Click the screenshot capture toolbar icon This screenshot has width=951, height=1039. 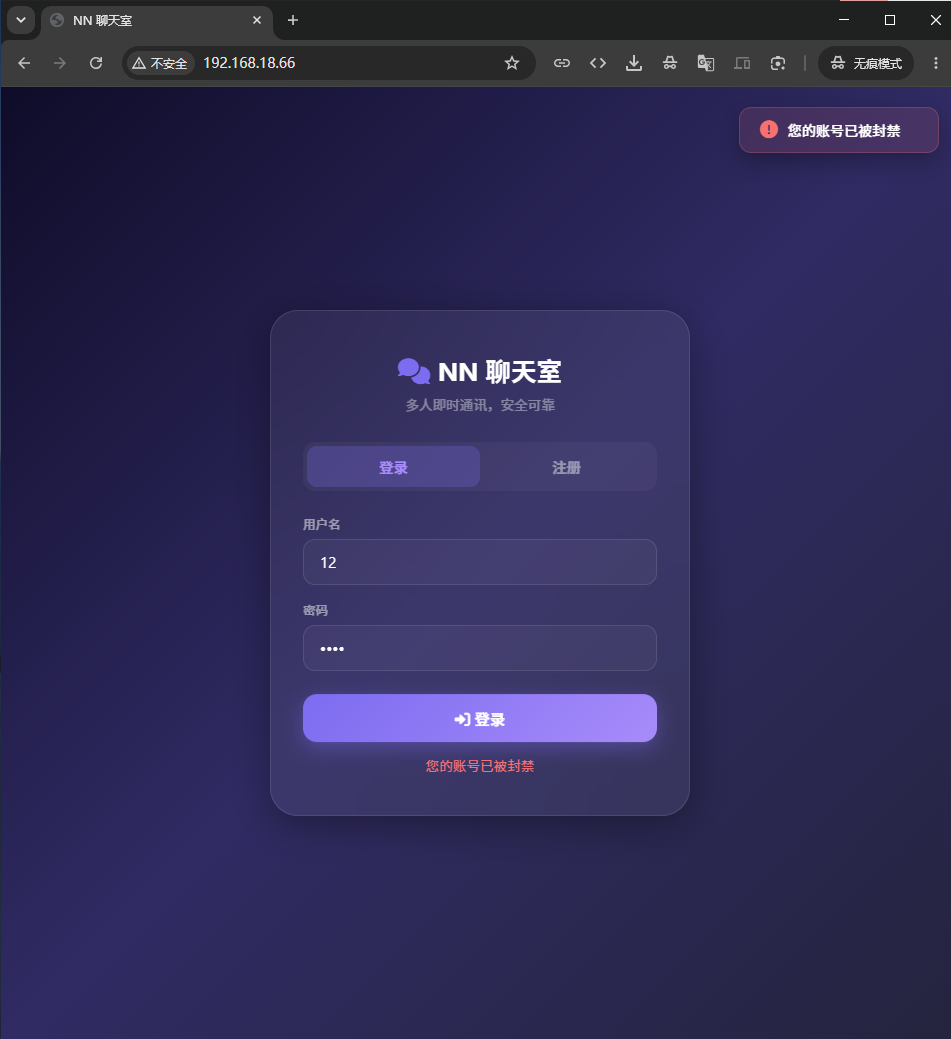click(778, 63)
